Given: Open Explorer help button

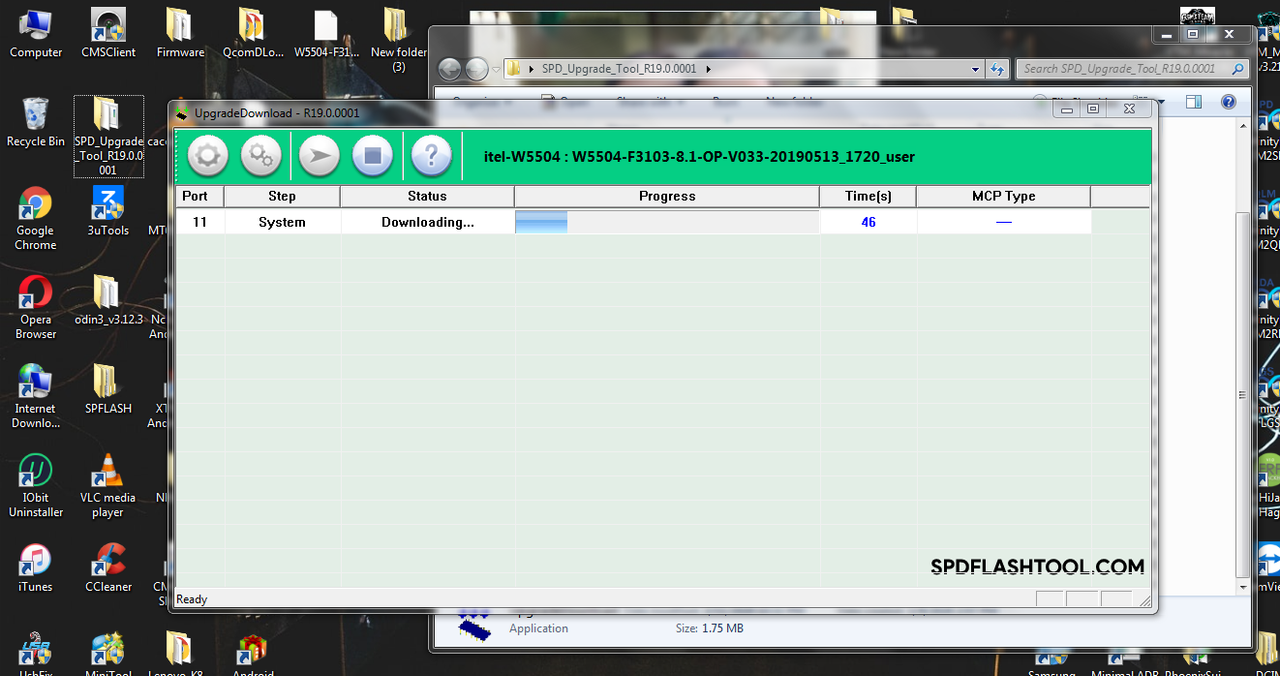Looking at the screenshot, I should (x=1229, y=102).
